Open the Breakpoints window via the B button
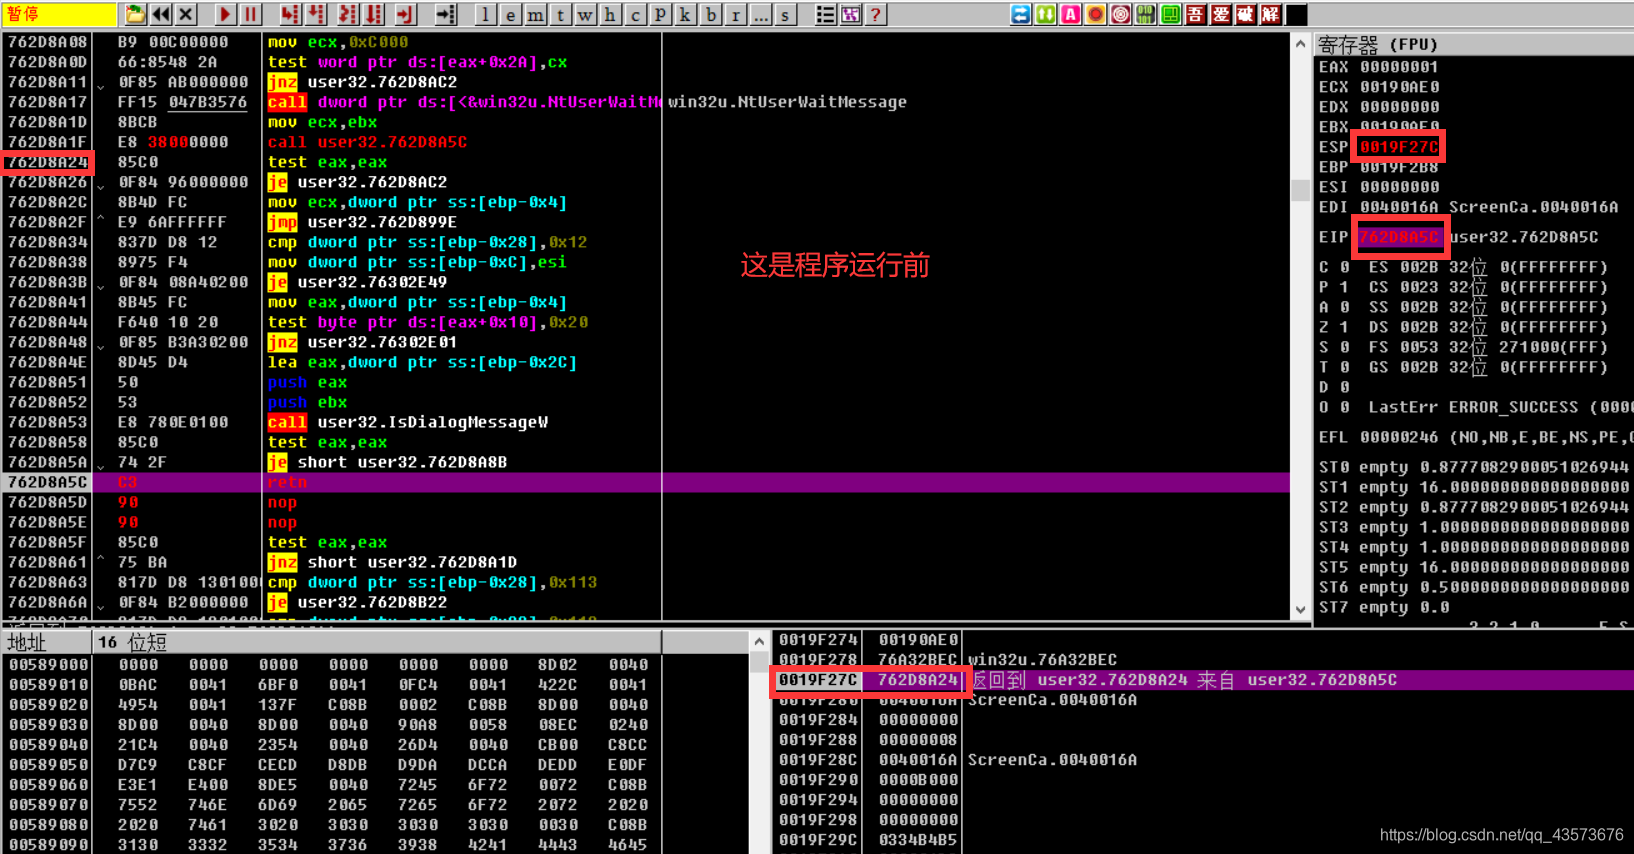 click(710, 14)
